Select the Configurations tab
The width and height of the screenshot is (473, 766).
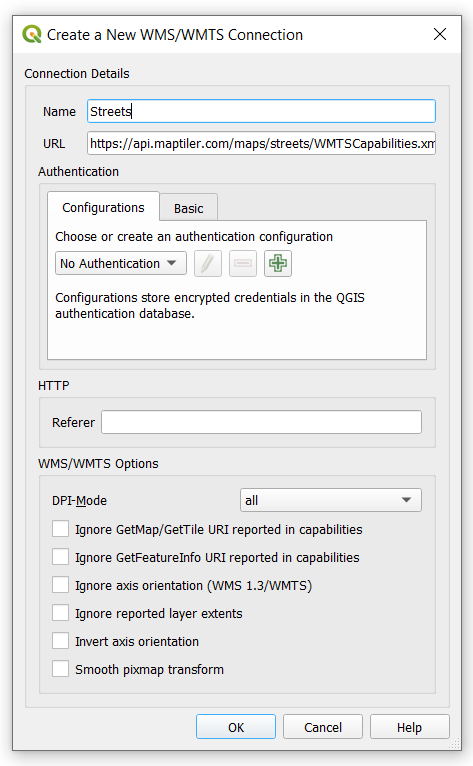click(x=103, y=208)
